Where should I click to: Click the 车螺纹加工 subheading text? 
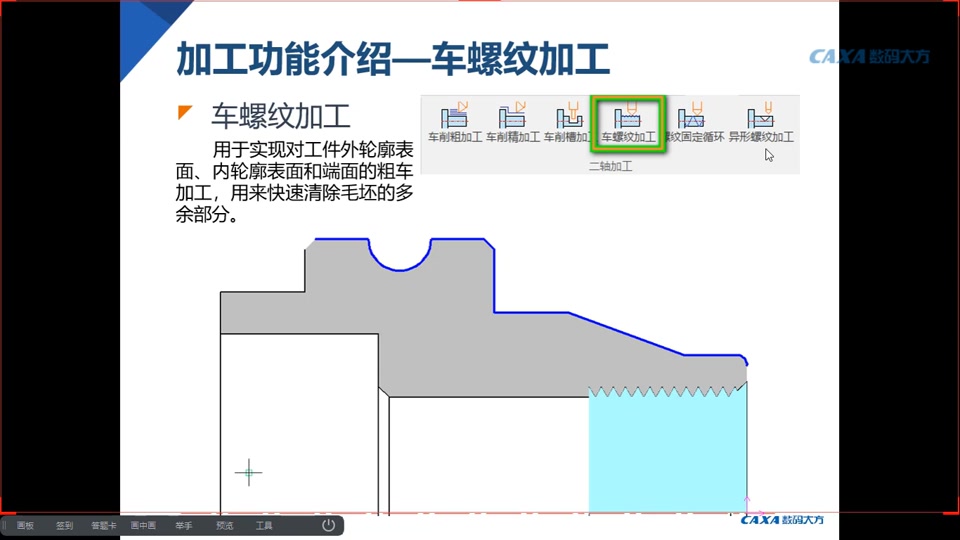coord(280,116)
